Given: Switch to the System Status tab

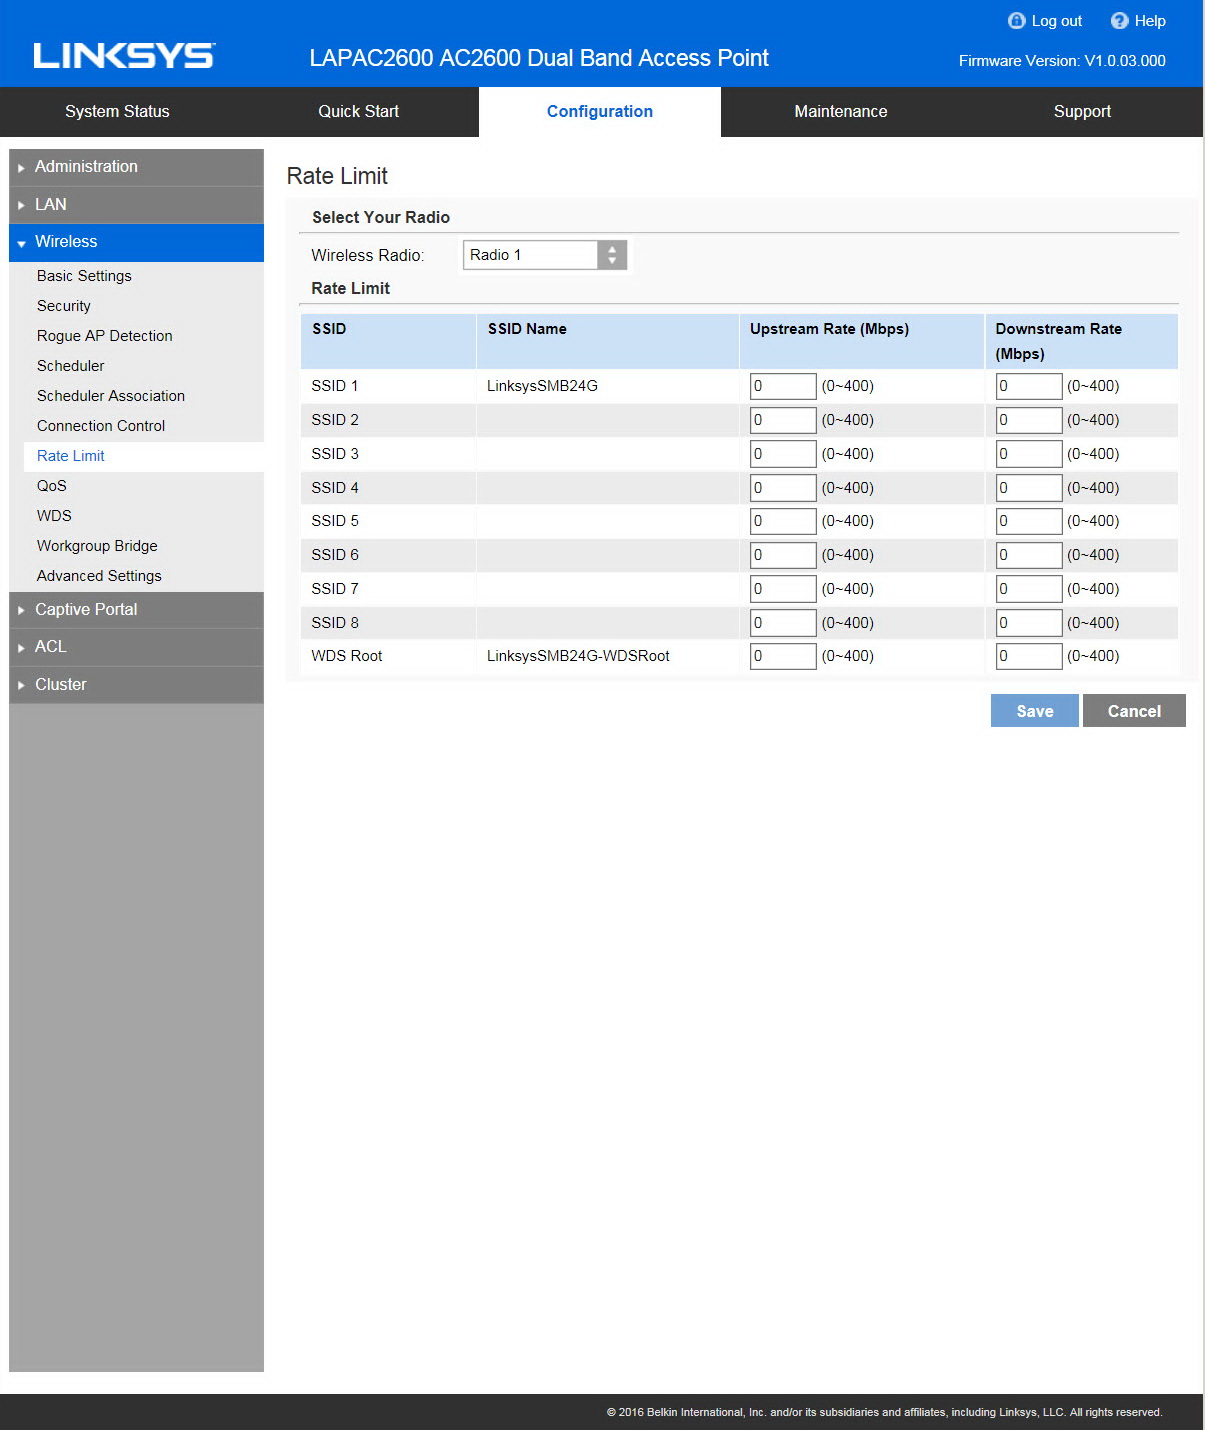Looking at the screenshot, I should point(117,112).
